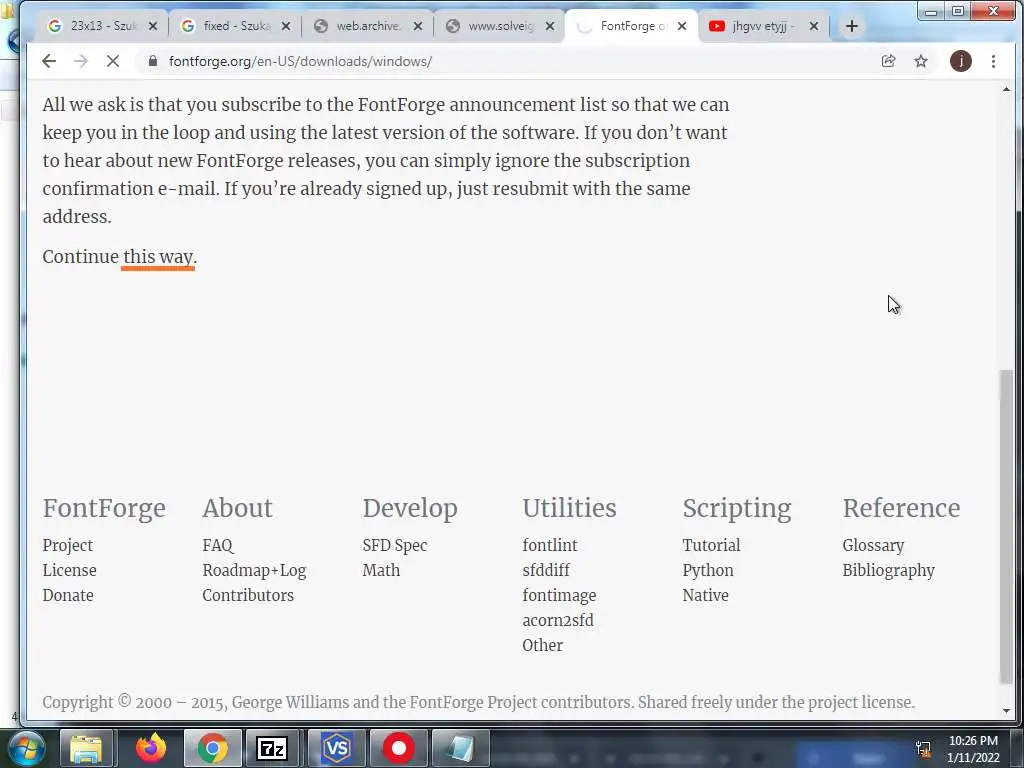The image size is (1024, 768).
Task: Open the Native scripting link
Action: tap(705, 595)
